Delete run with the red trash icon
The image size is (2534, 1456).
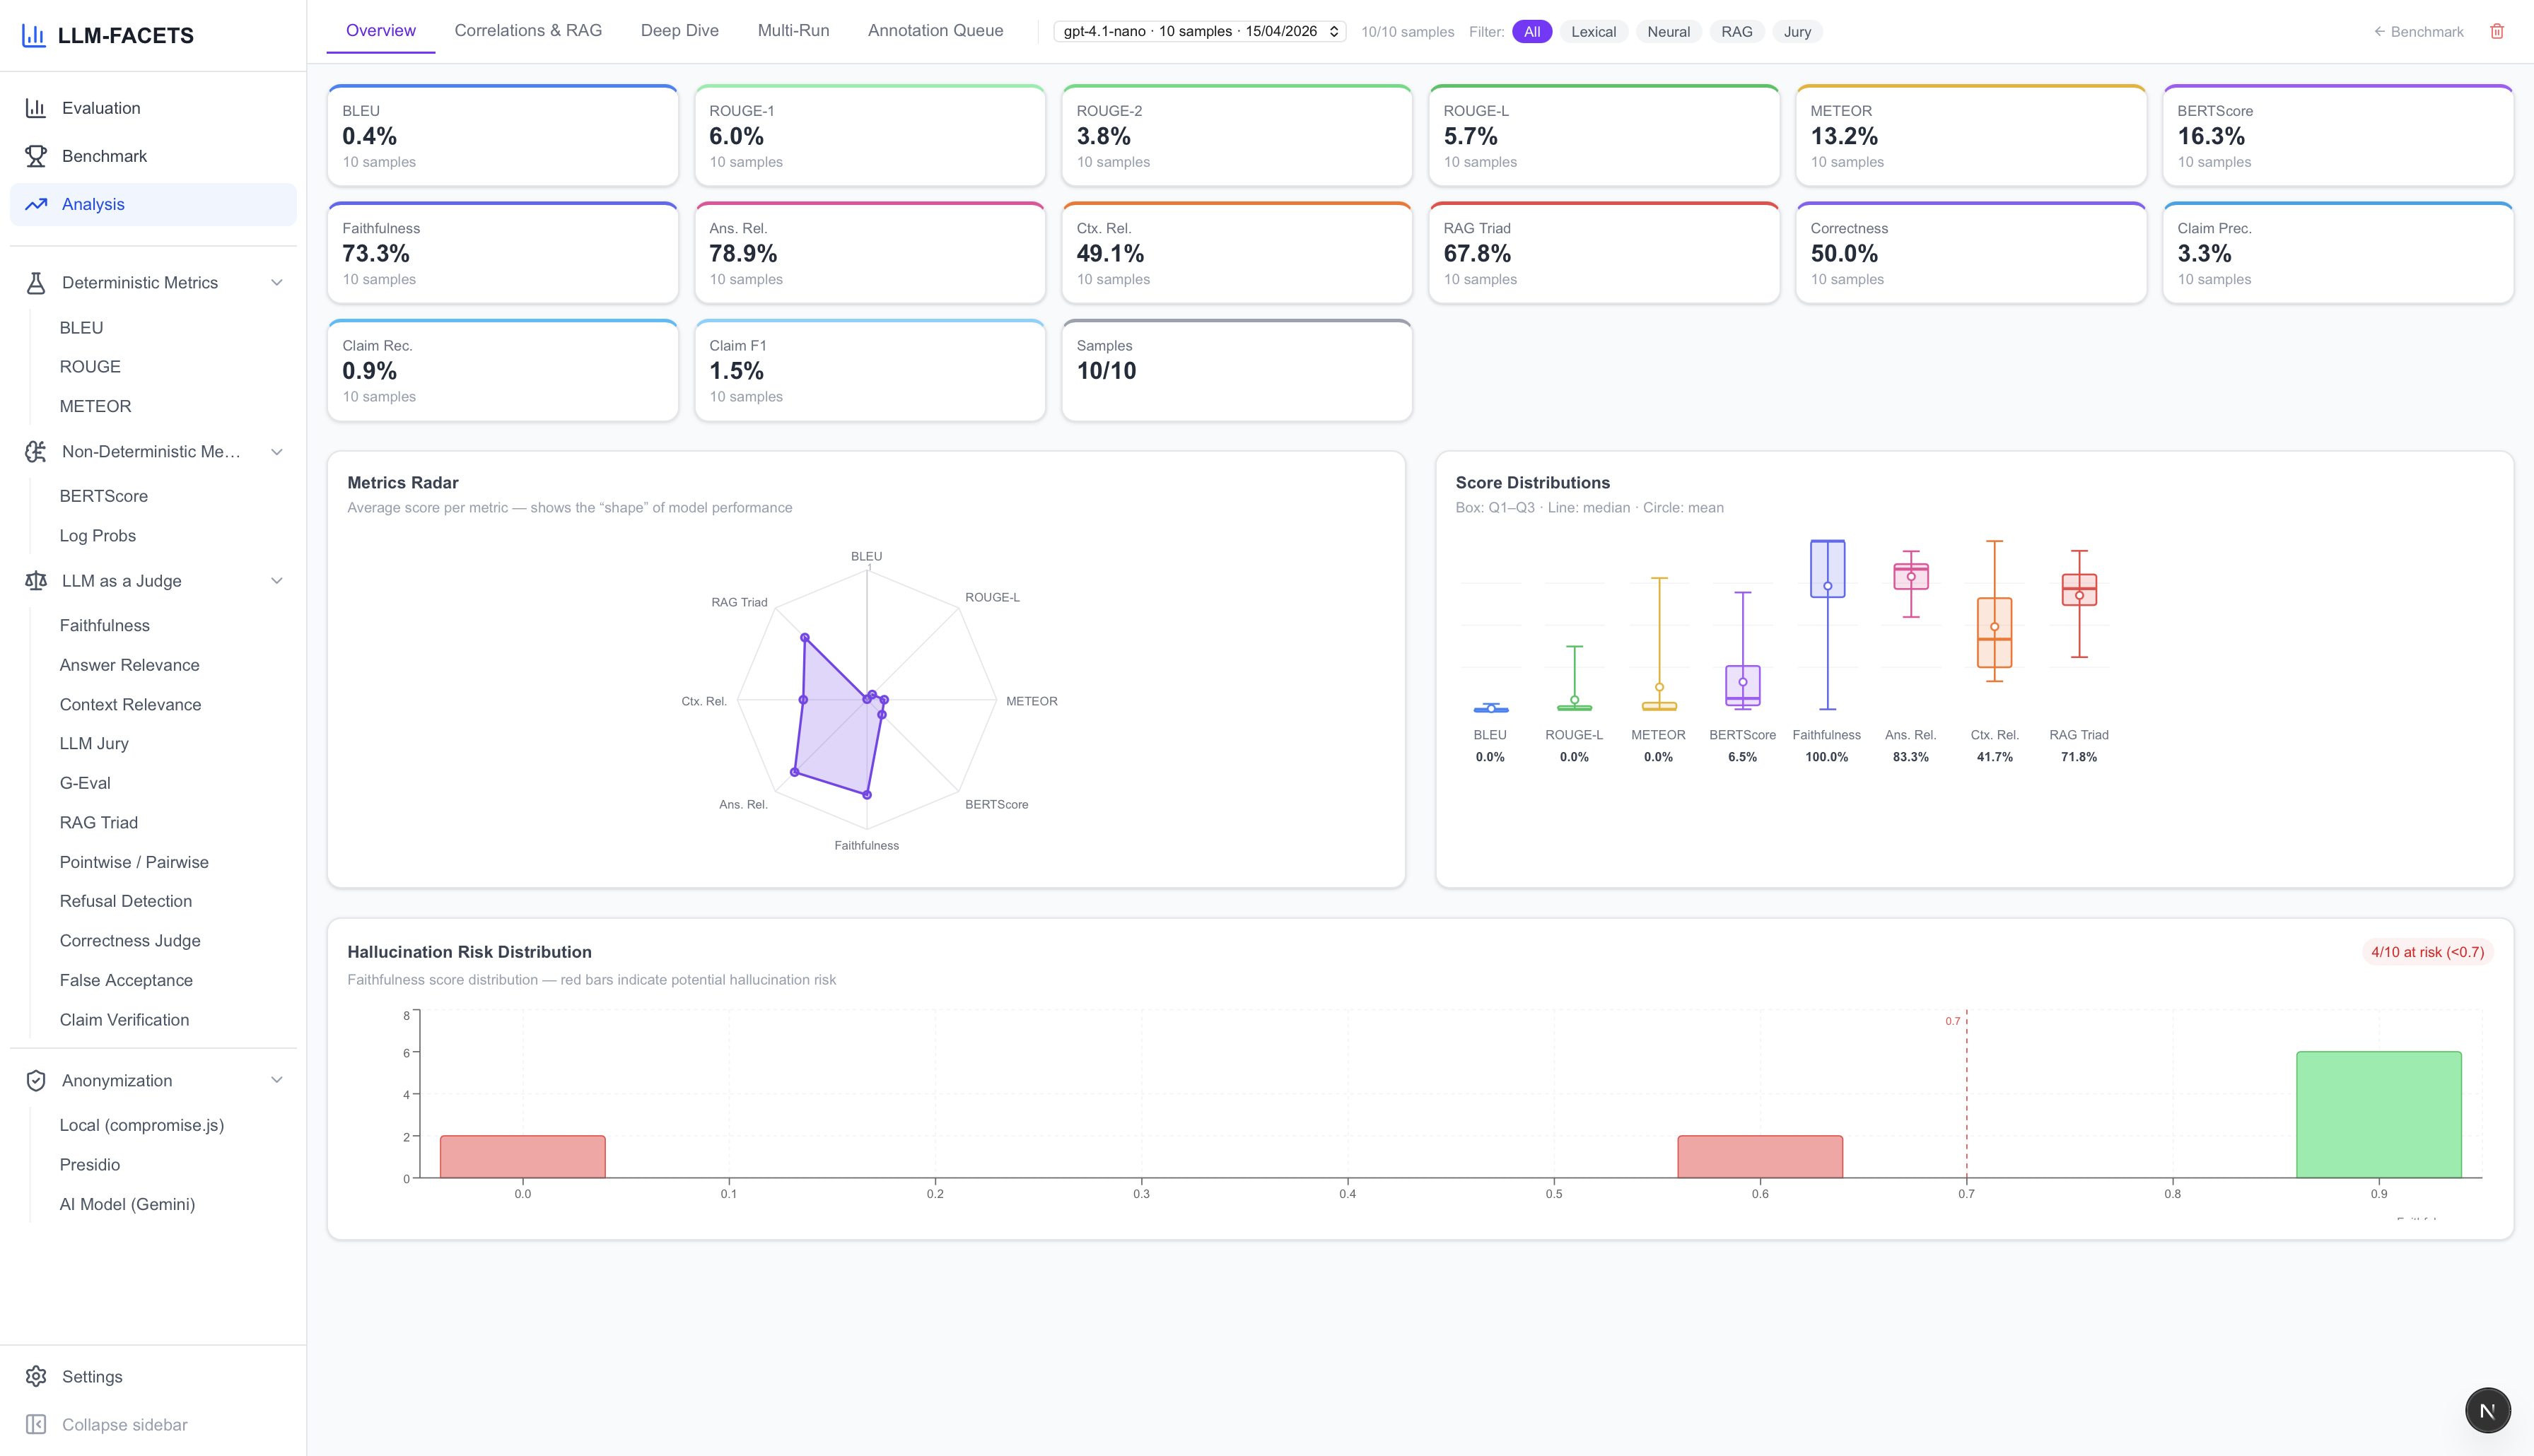(x=2496, y=31)
